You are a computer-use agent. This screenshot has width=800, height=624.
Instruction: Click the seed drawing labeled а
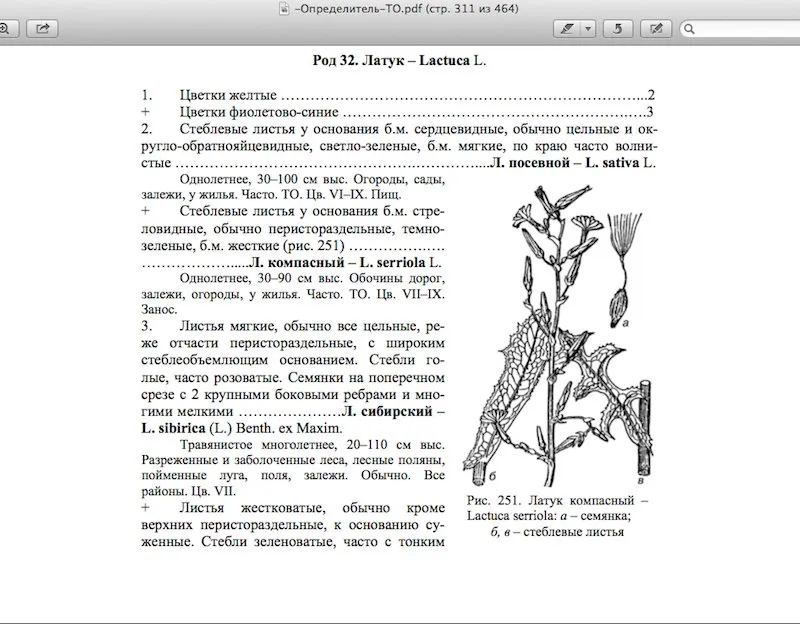[623, 270]
